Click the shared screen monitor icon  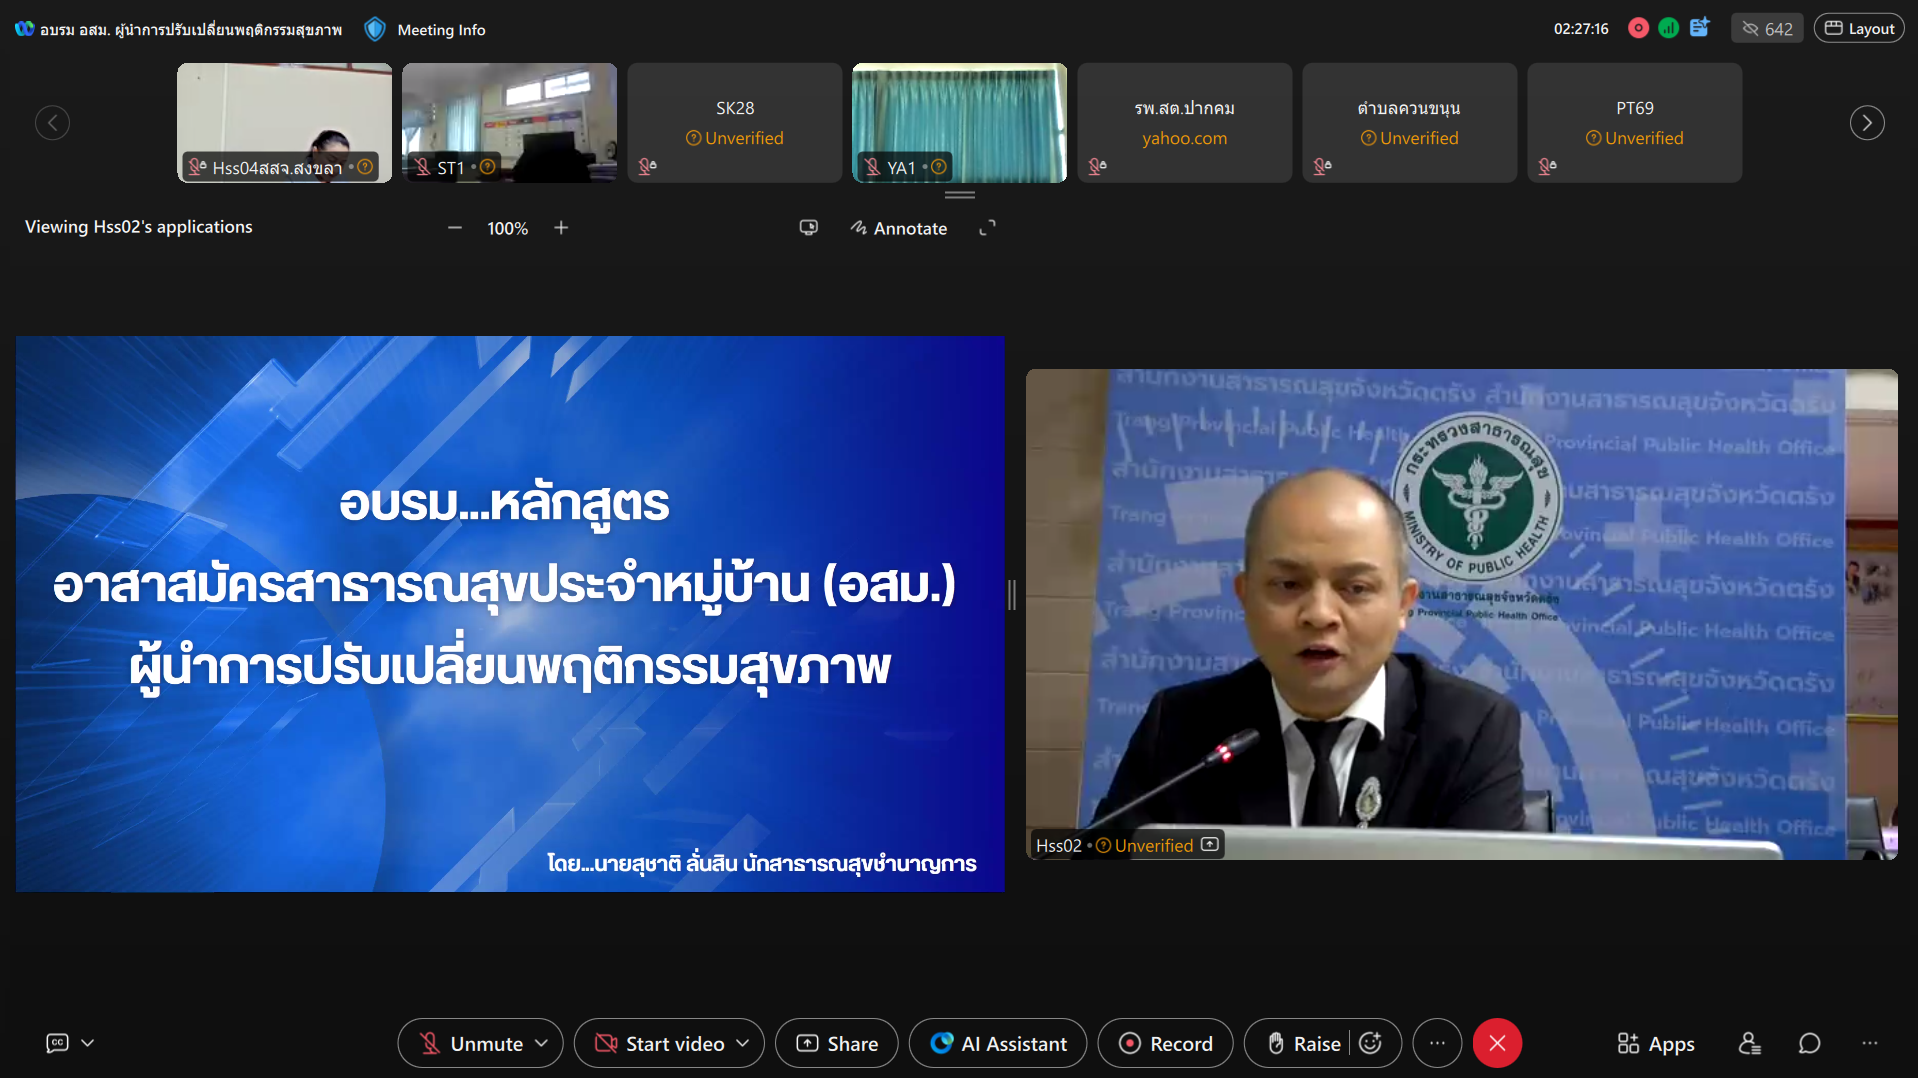(808, 228)
